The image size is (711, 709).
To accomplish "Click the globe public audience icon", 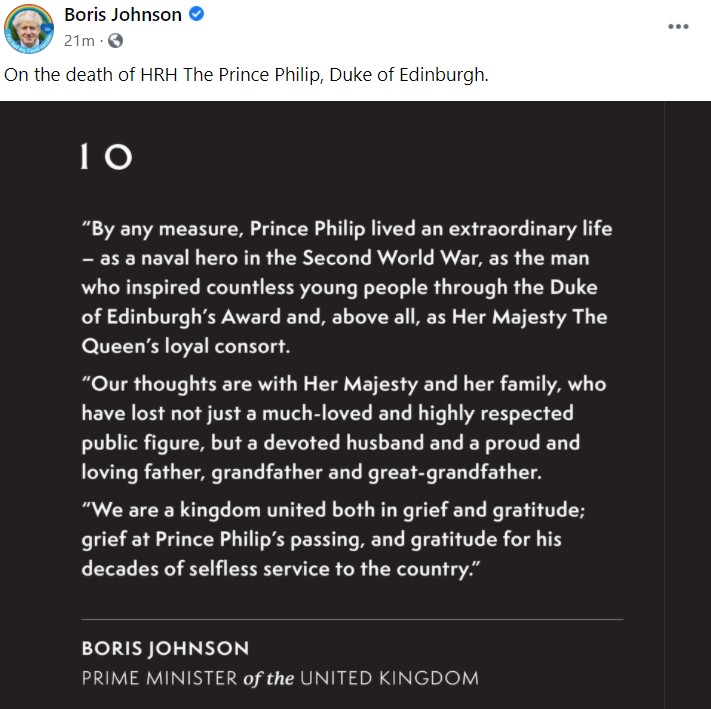I will tap(115, 41).
